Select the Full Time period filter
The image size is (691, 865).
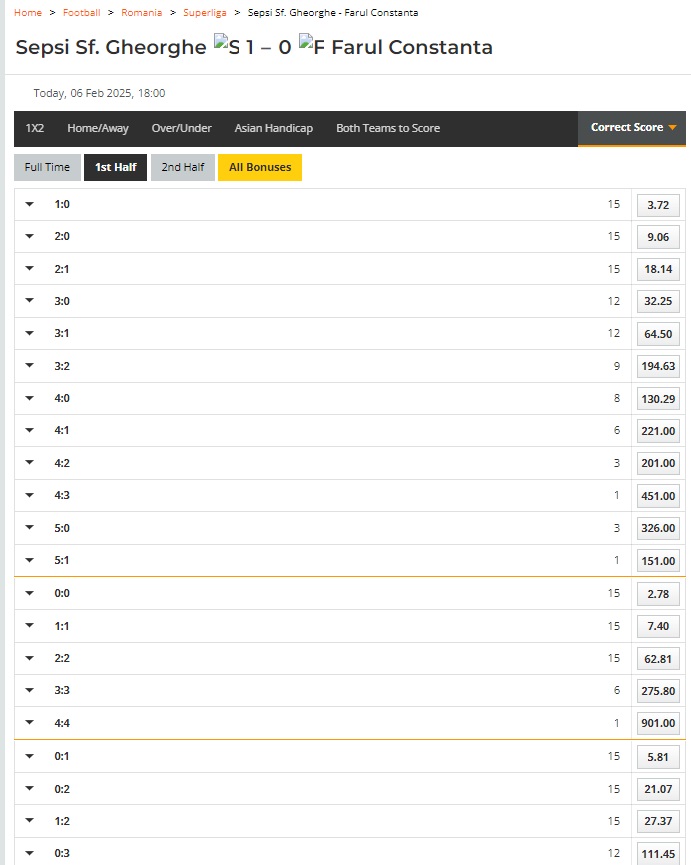pos(47,168)
